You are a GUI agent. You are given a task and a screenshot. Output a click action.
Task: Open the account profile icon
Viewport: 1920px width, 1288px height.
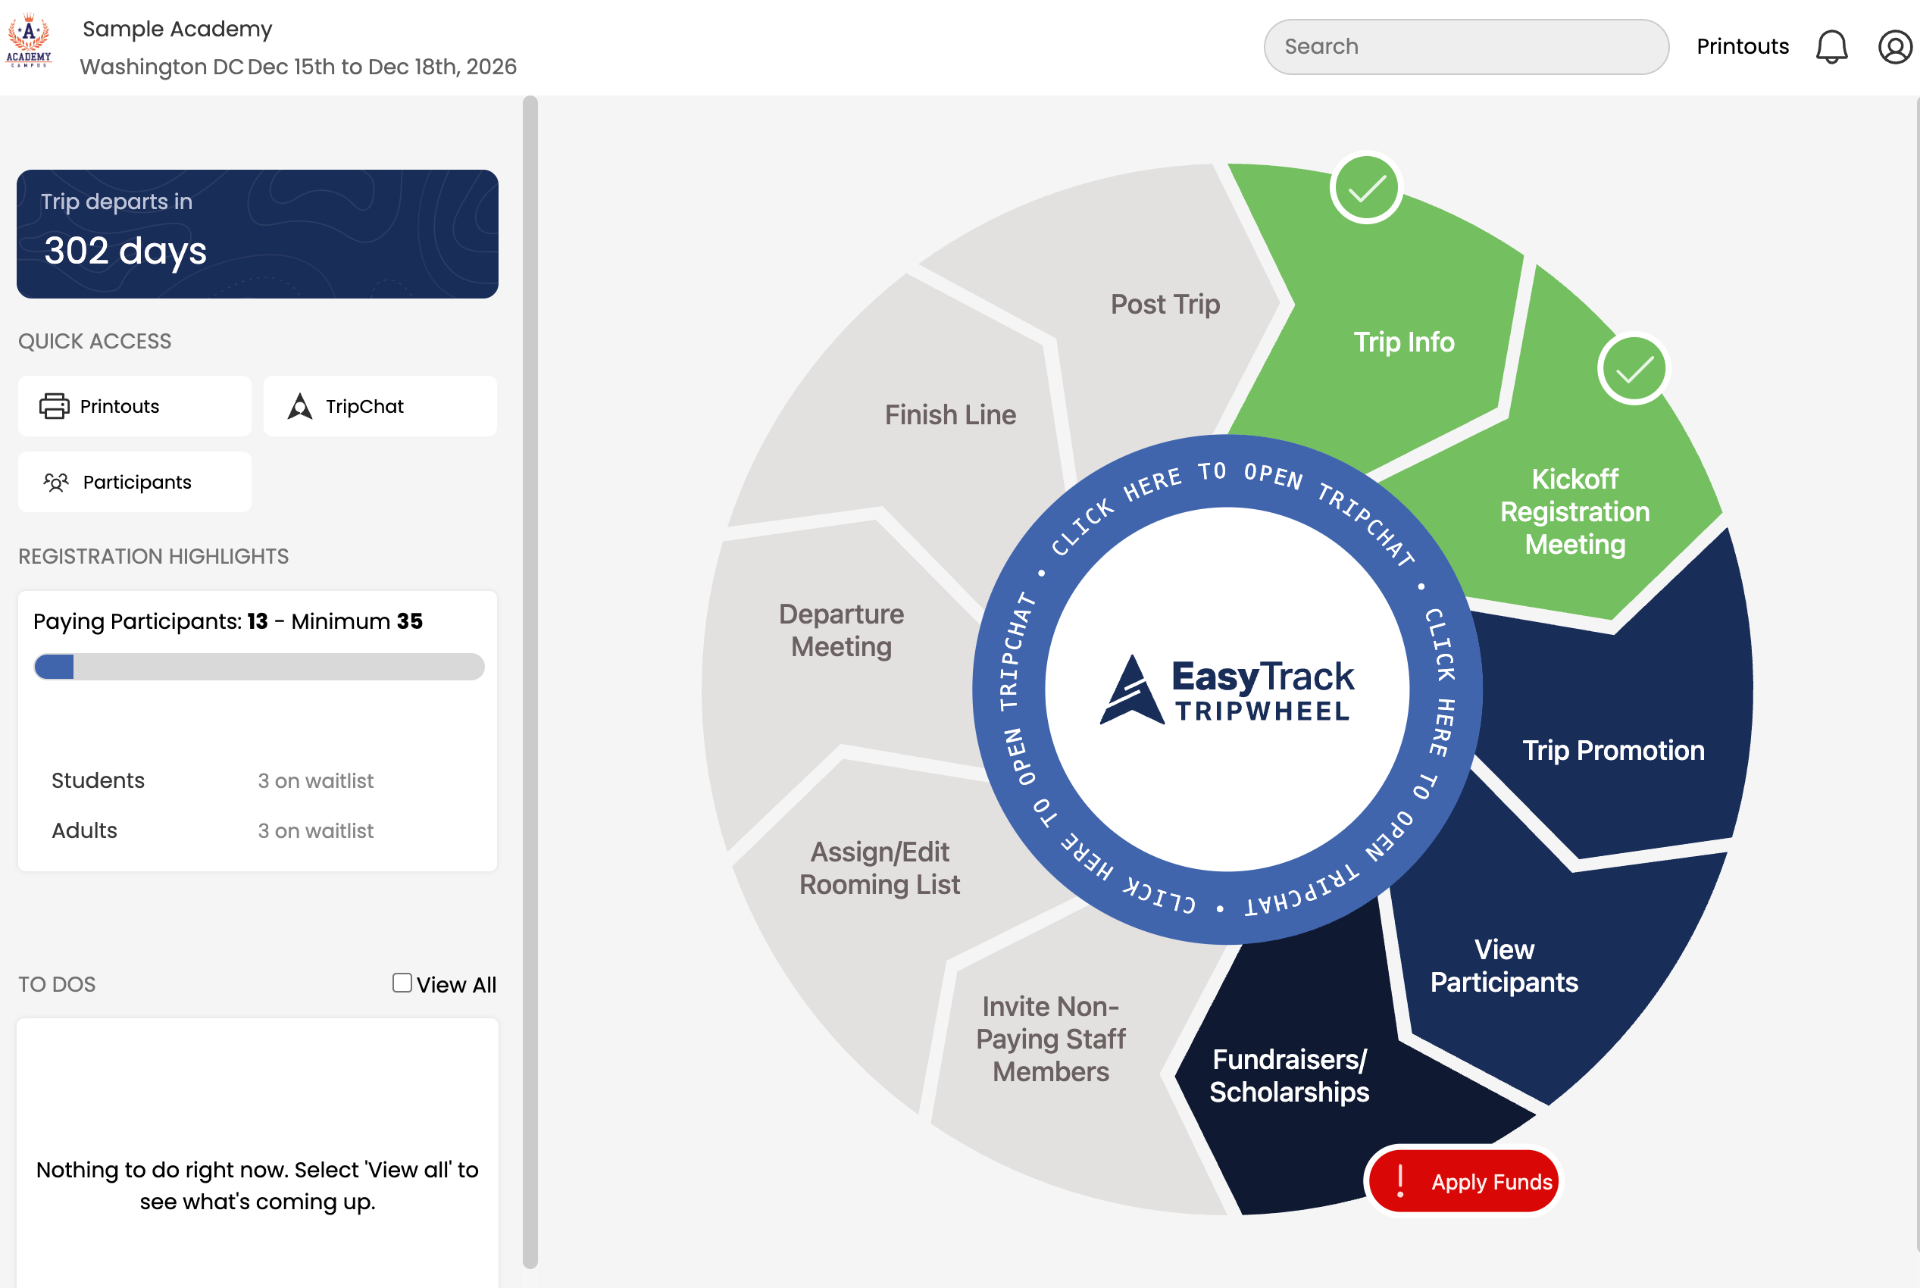[1895, 46]
